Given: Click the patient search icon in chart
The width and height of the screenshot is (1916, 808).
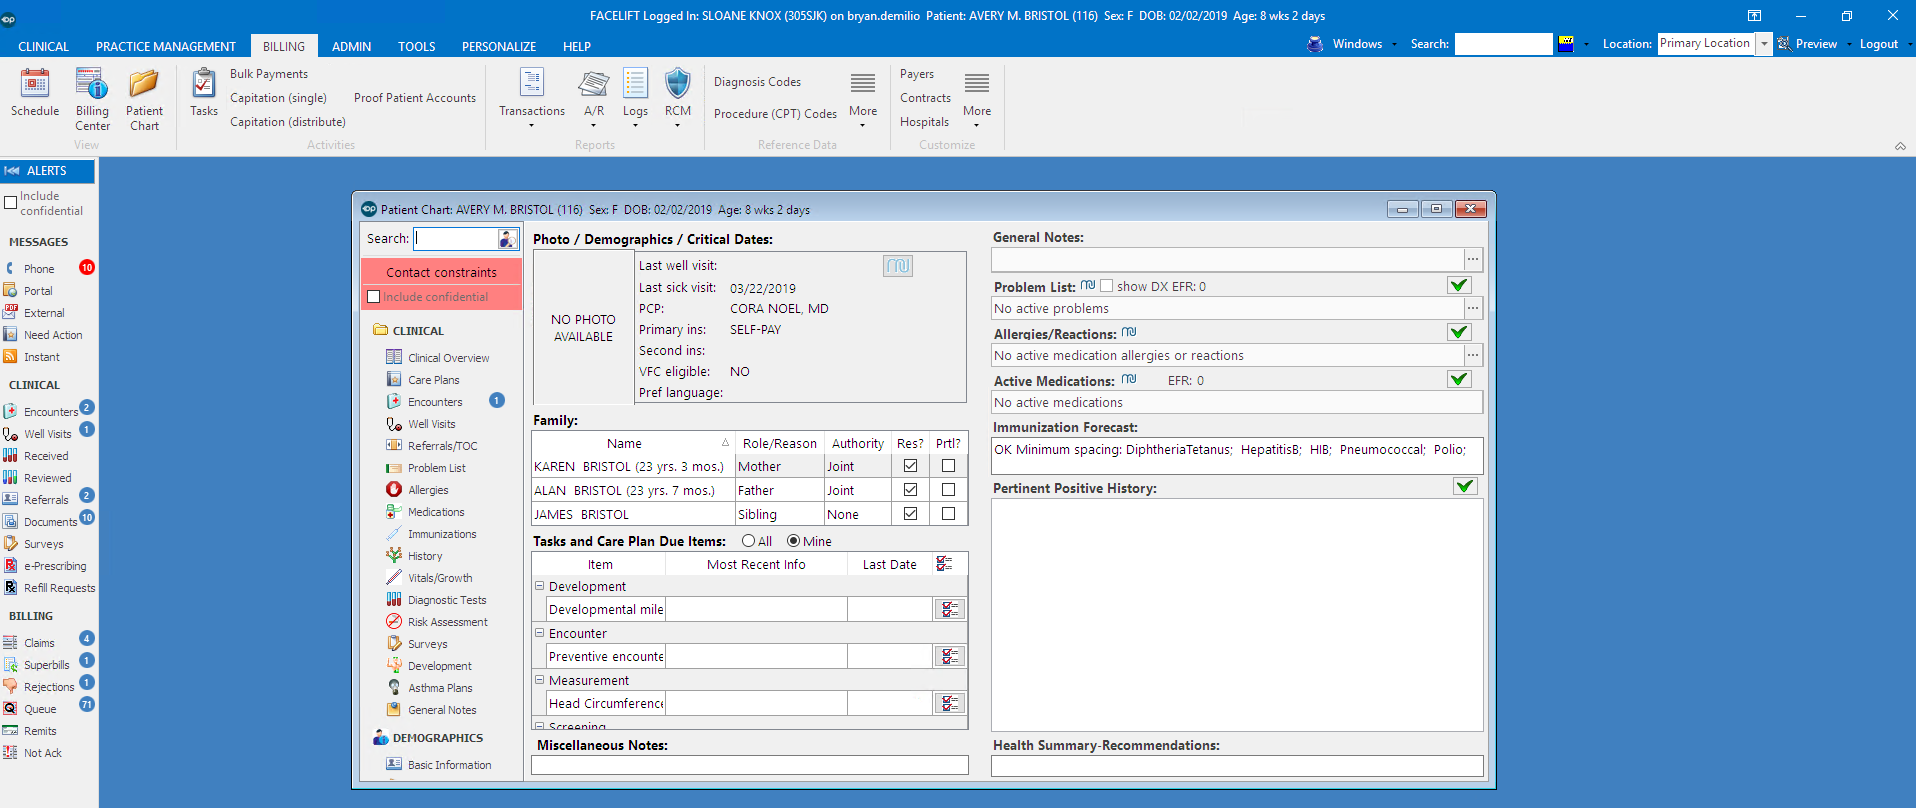Looking at the screenshot, I should pos(507,239).
